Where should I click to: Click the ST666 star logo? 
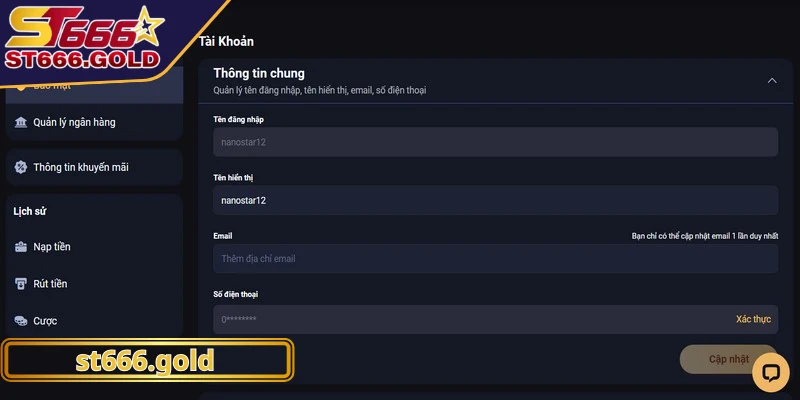click(x=85, y=39)
